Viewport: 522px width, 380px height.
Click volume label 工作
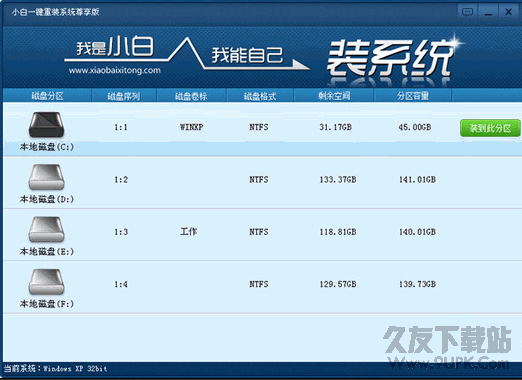pos(189,231)
